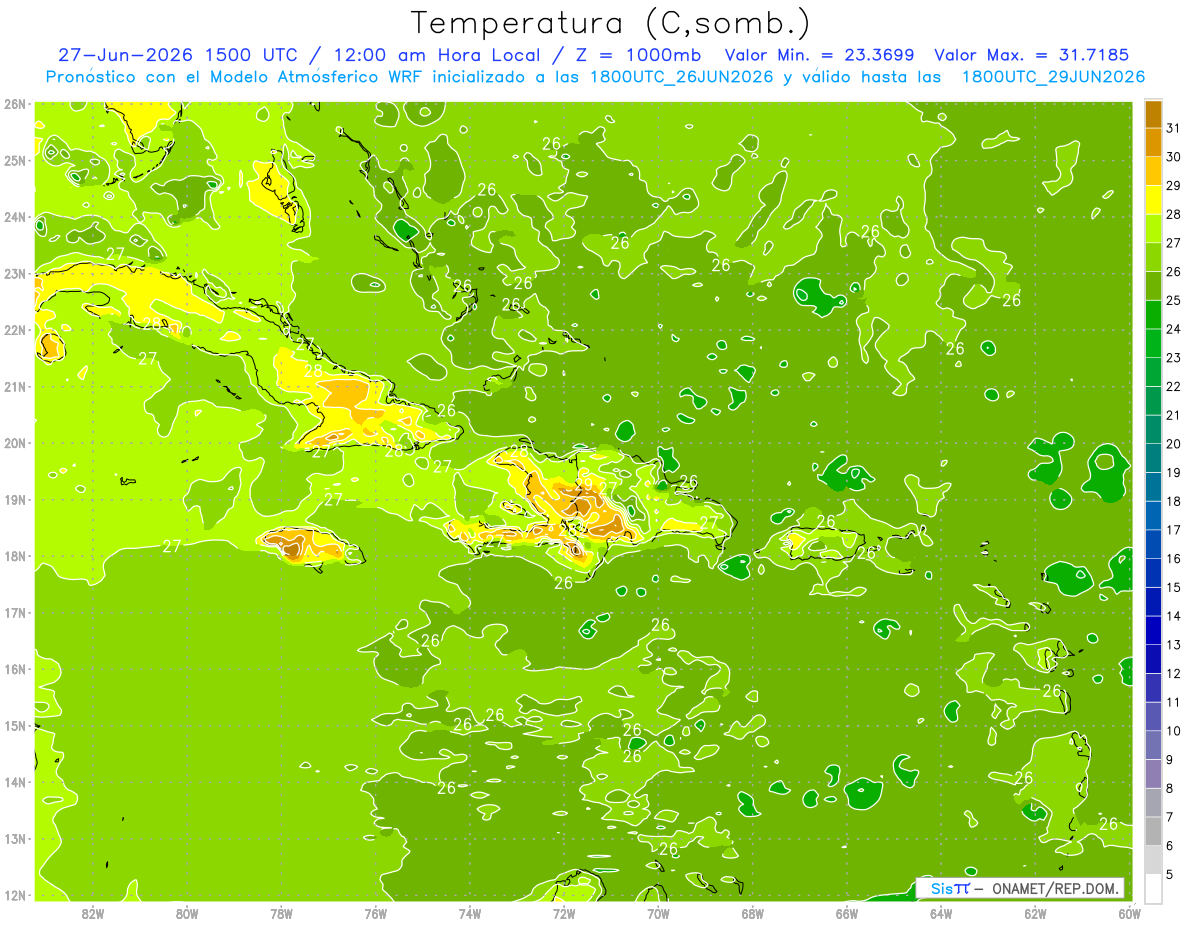Click color scale value 18

pos(1173,501)
